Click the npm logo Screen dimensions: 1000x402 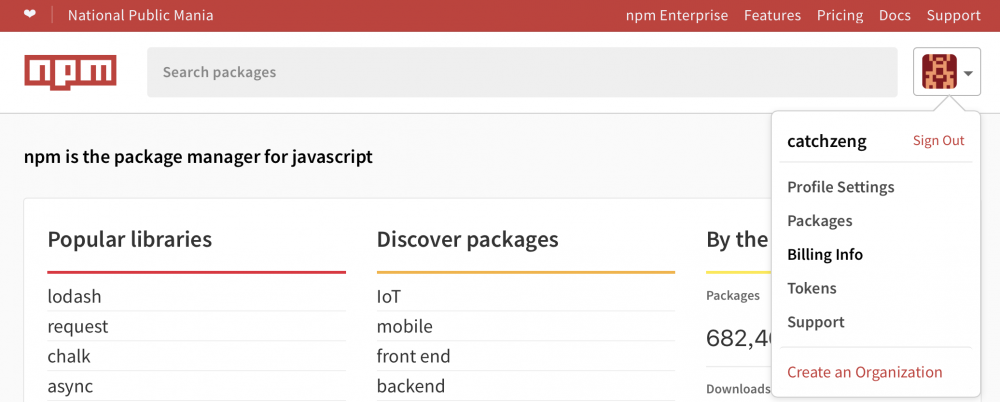point(70,72)
